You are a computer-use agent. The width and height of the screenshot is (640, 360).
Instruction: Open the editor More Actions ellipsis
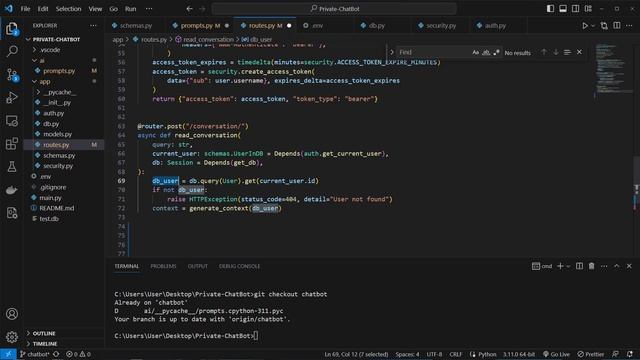click(629, 26)
